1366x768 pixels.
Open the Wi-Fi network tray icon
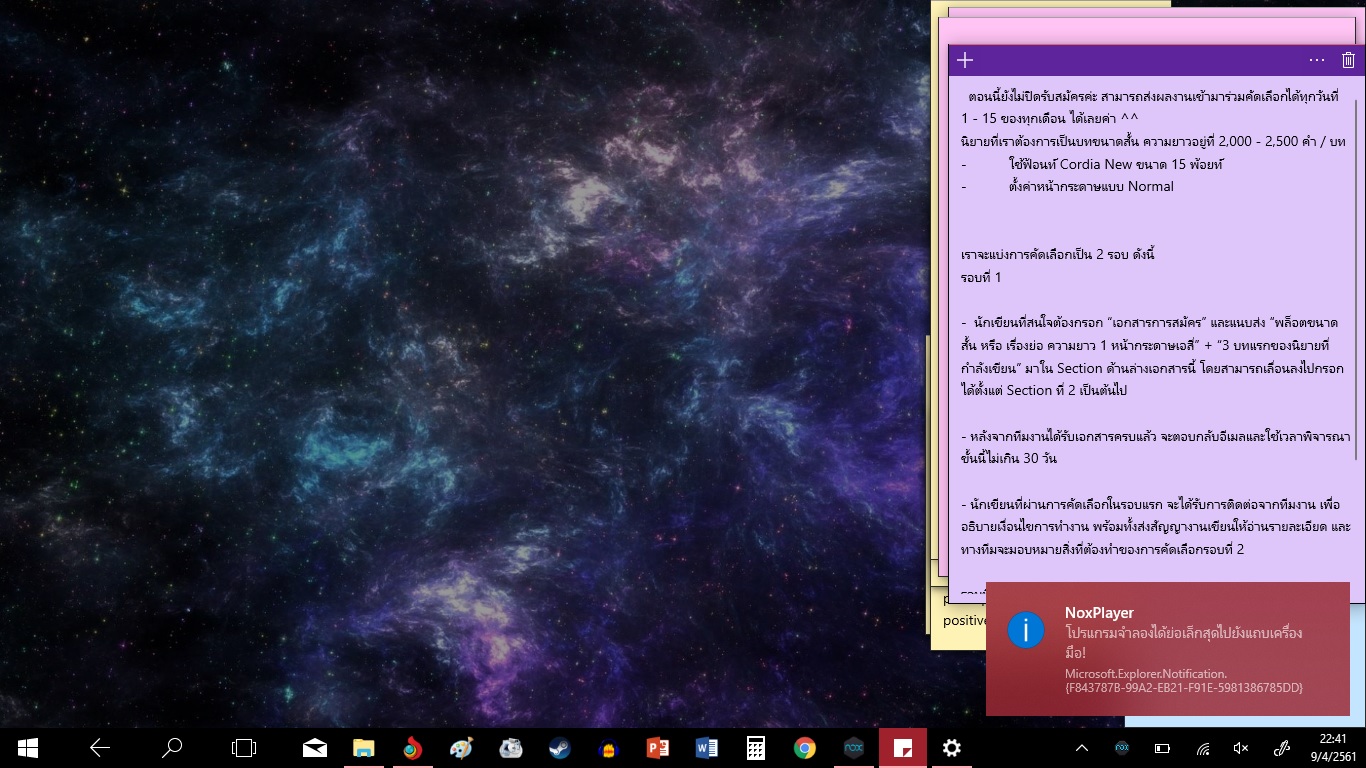coord(1202,748)
